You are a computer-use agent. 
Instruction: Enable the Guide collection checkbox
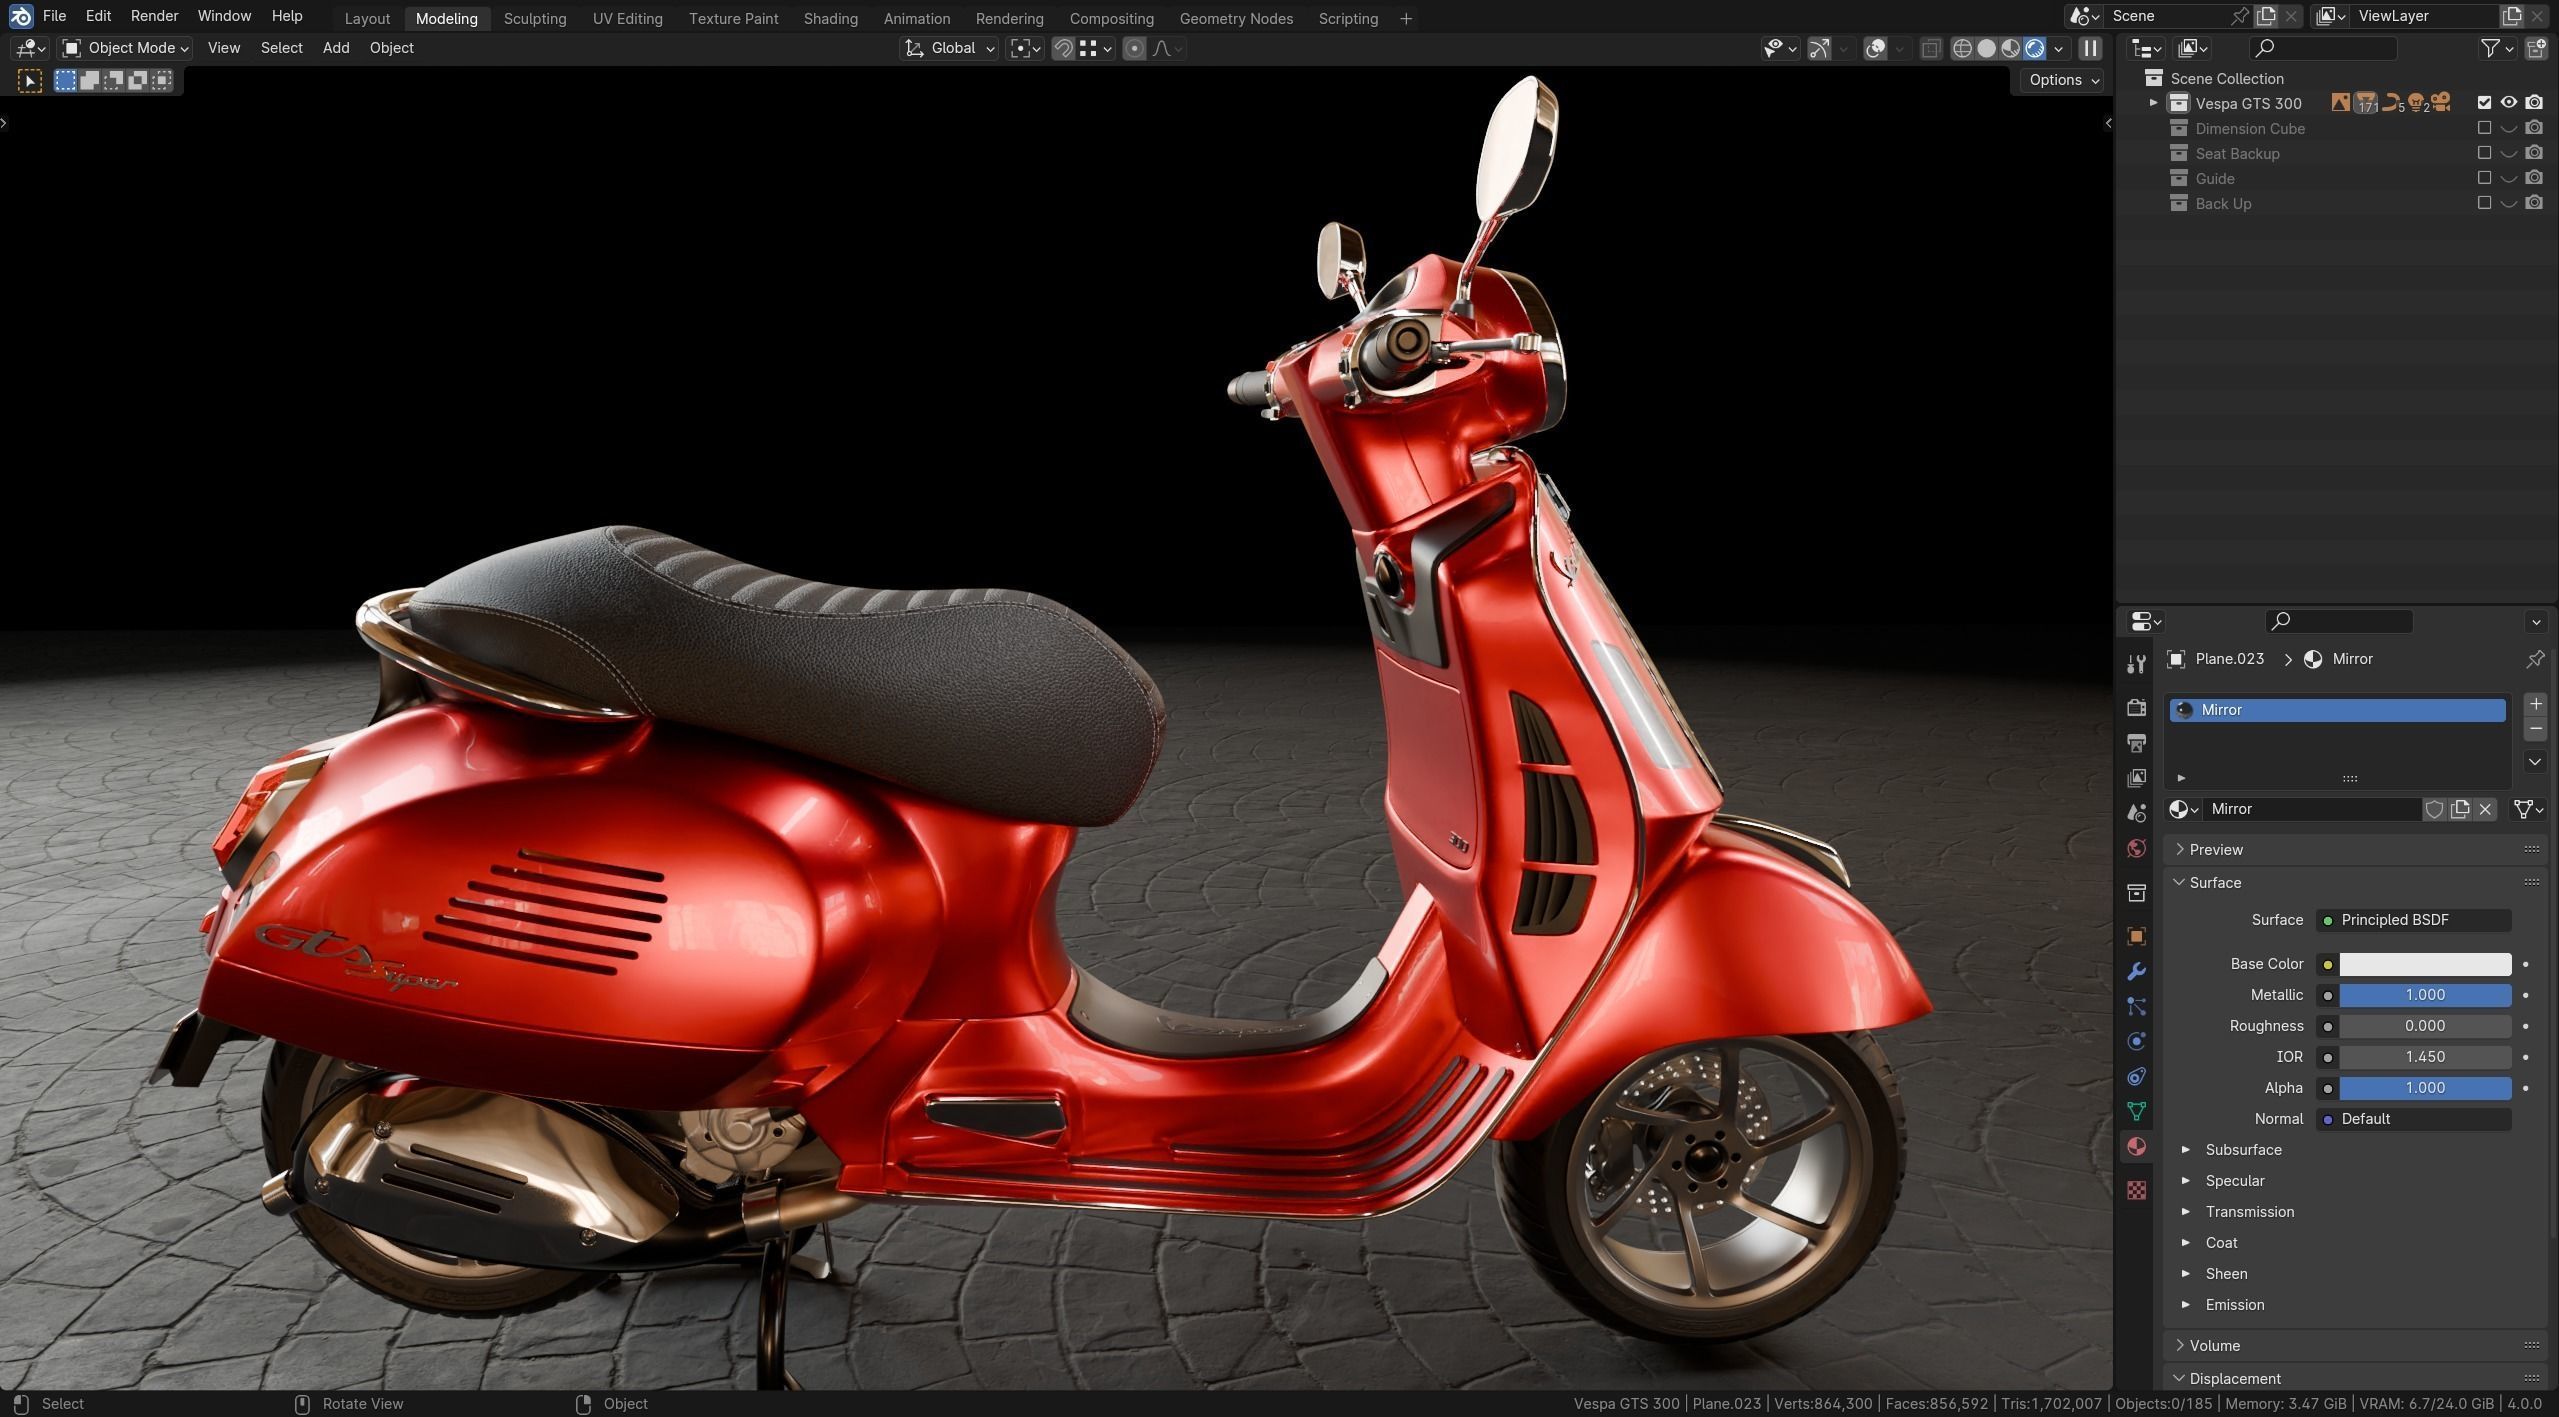2484,178
